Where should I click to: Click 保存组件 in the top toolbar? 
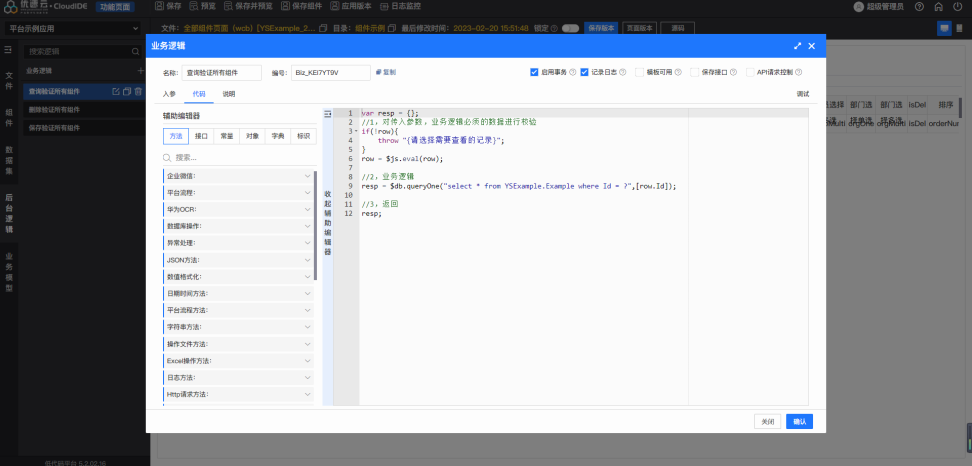pyautogui.click(x=301, y=6)
